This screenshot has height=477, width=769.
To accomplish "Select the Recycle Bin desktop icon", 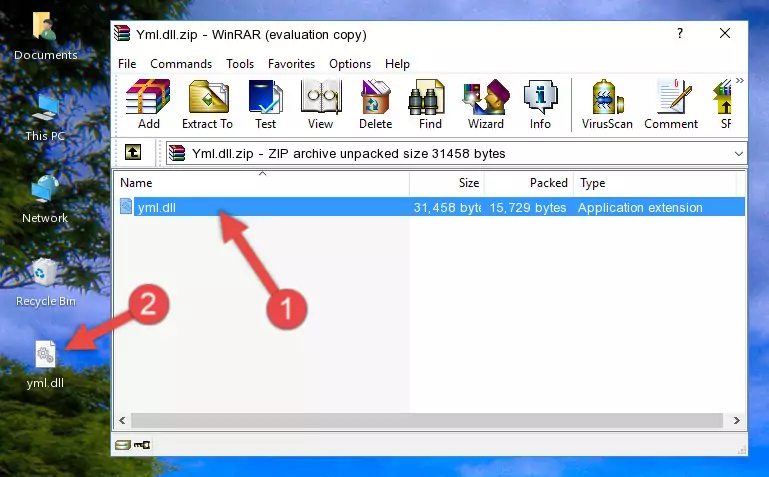I will (x=45, y=282).
